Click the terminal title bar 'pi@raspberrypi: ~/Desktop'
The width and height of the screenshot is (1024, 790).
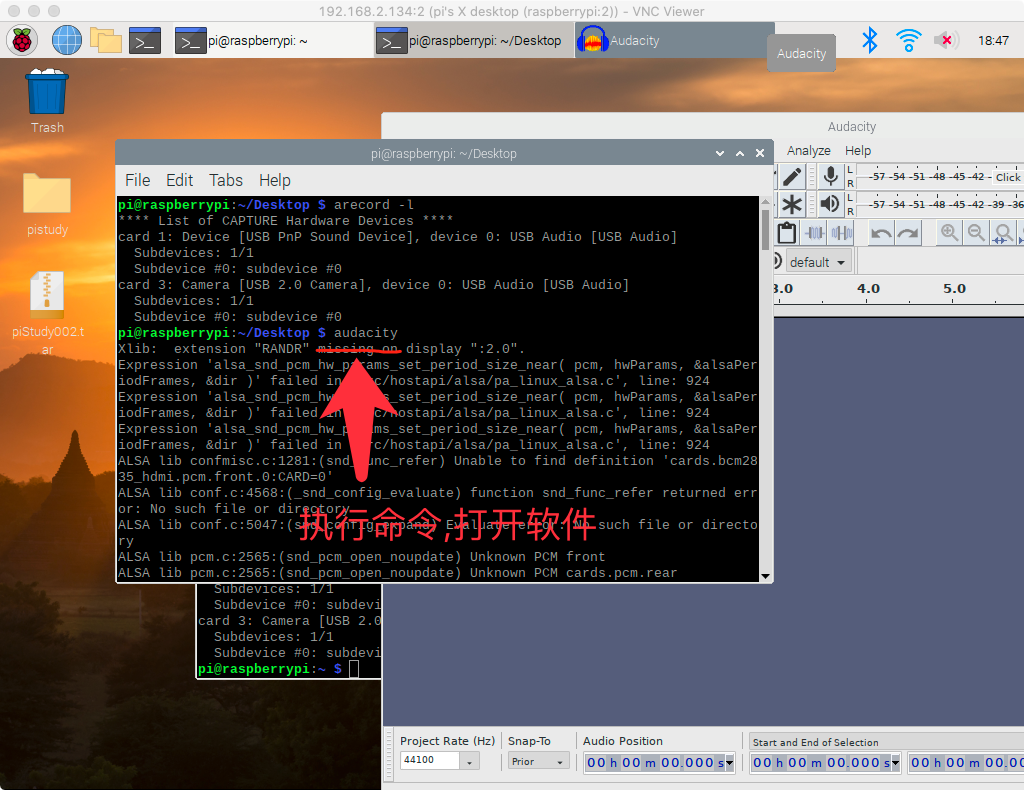443,153
